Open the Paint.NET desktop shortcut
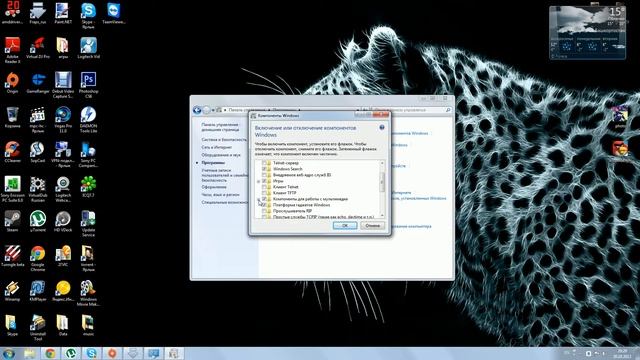The image size is (640, 360). pyautogui.click(x=62, y=13)
